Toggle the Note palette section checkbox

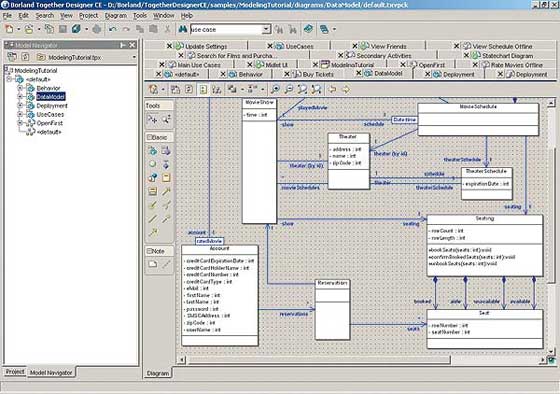click(x=150, y=251)
